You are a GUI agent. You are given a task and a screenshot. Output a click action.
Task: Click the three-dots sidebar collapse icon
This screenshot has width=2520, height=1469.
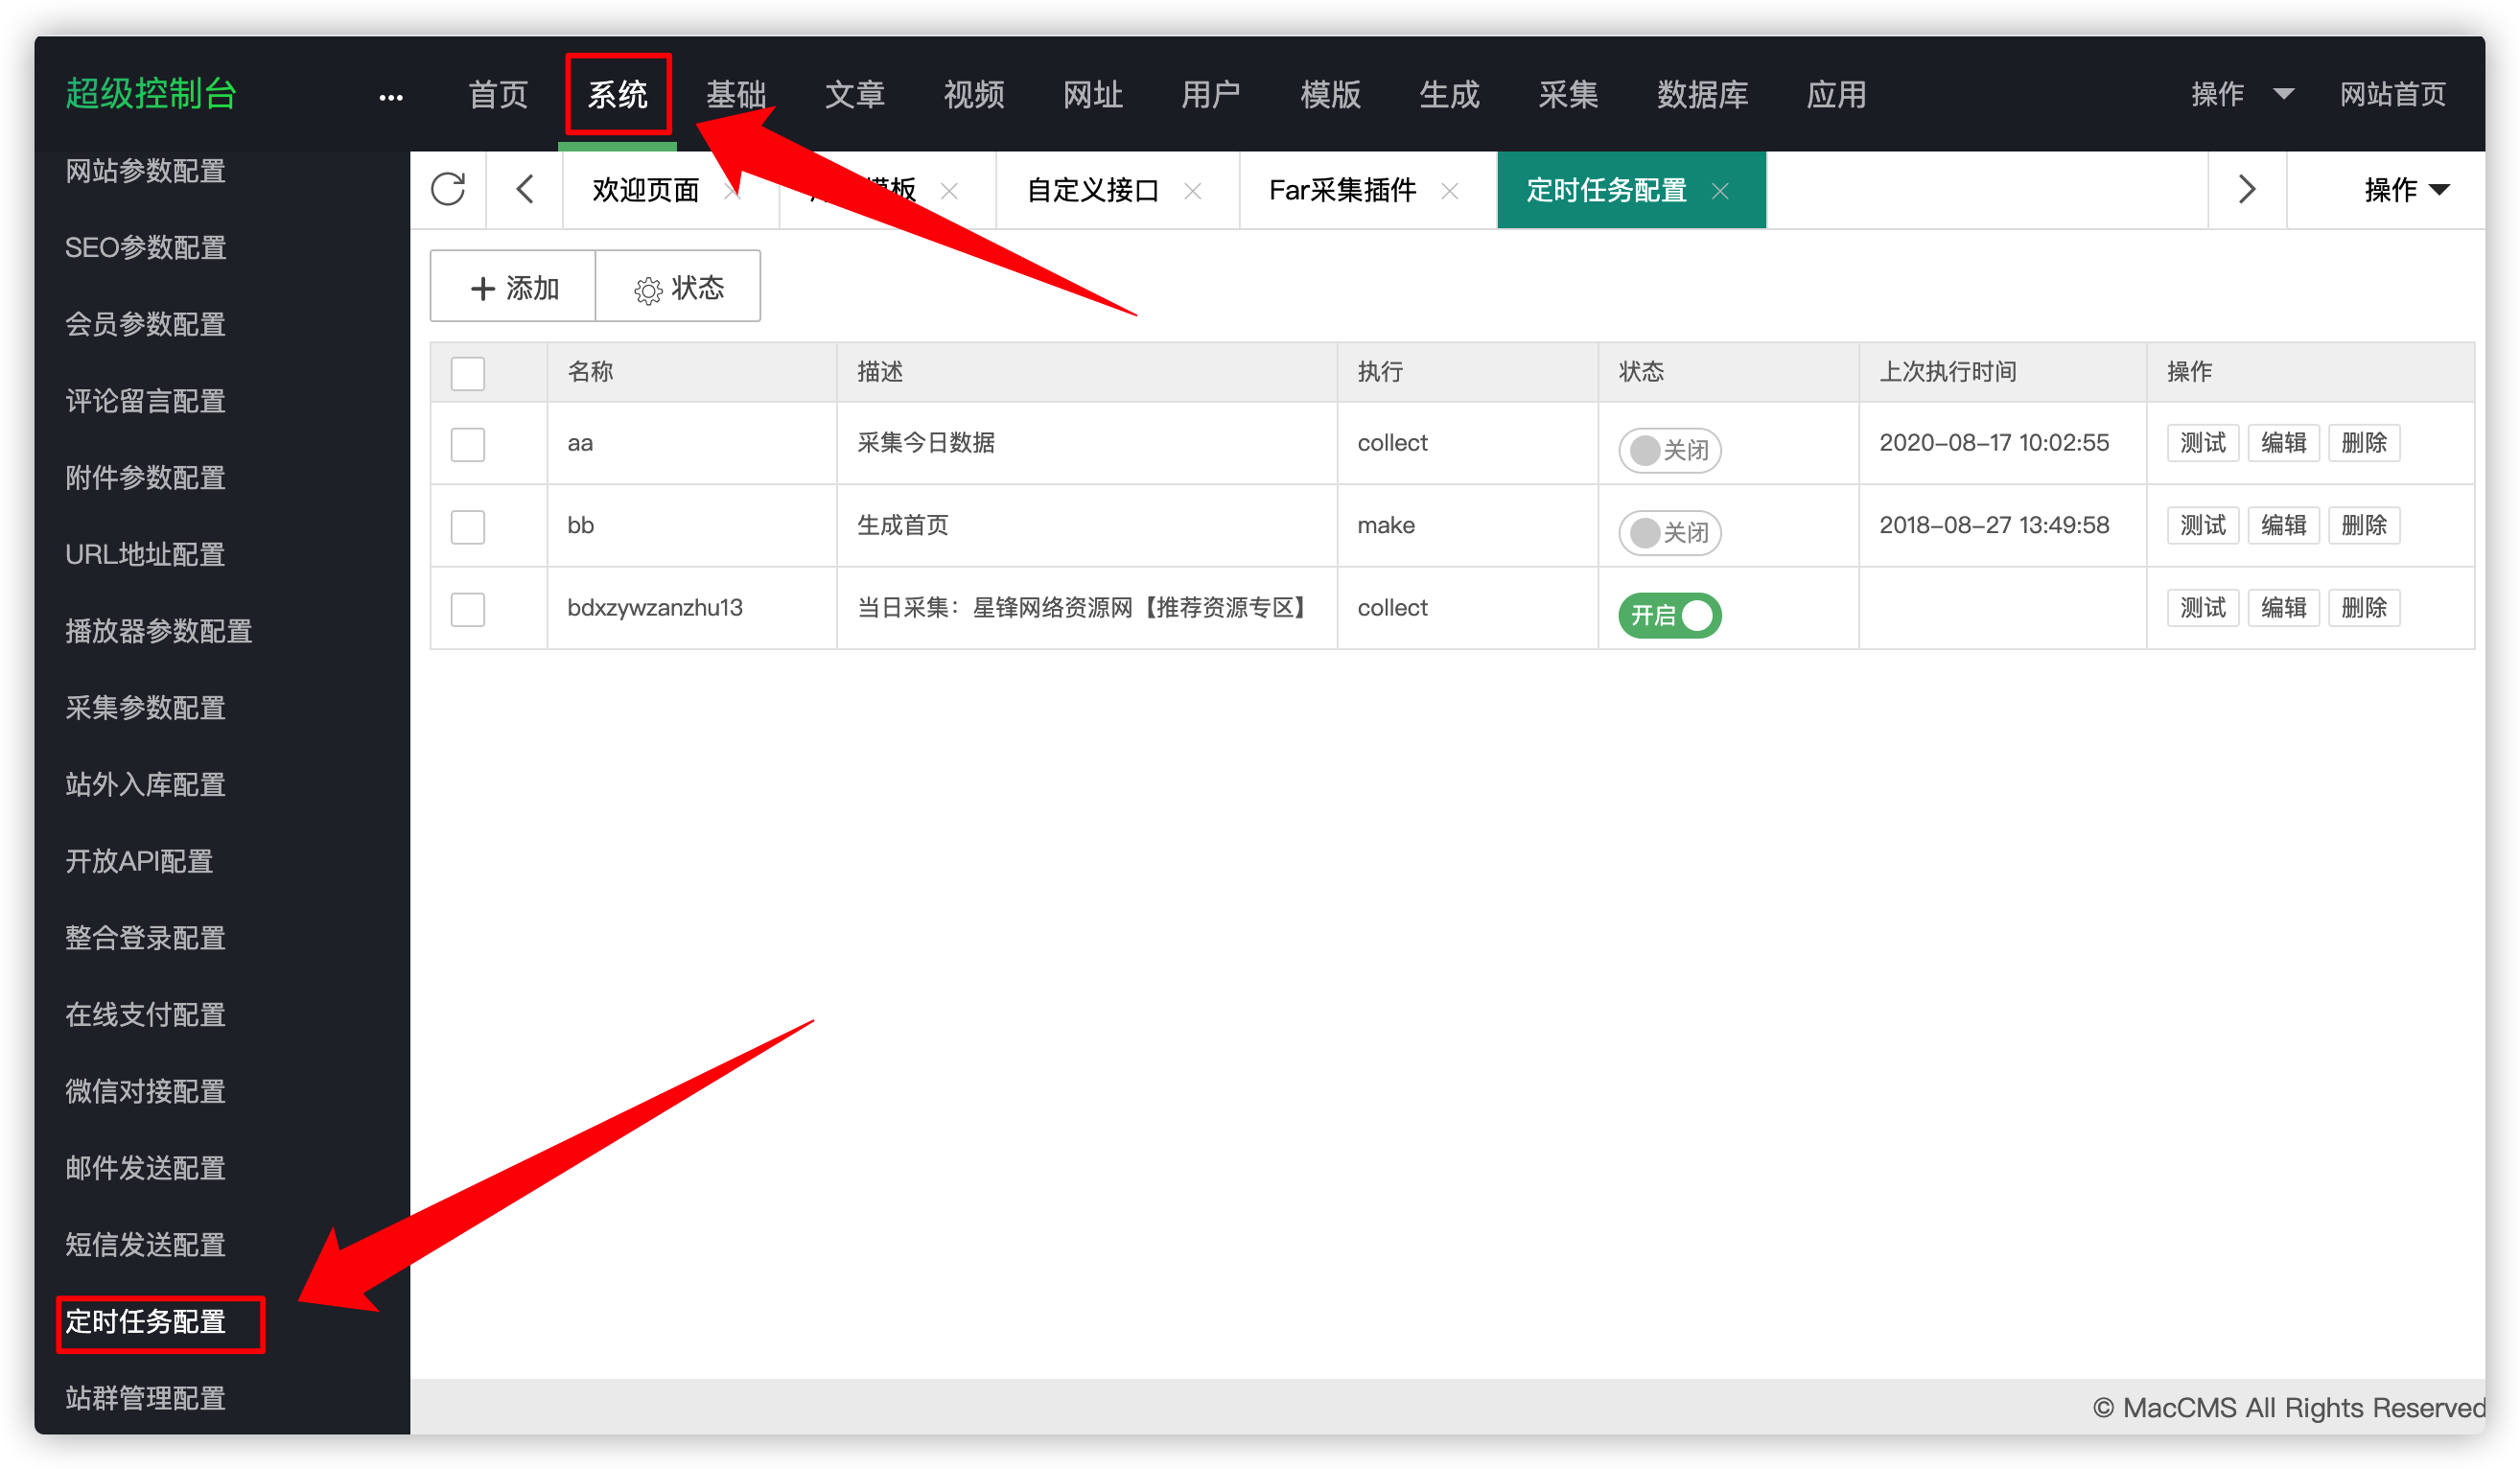tap(391, 97)
